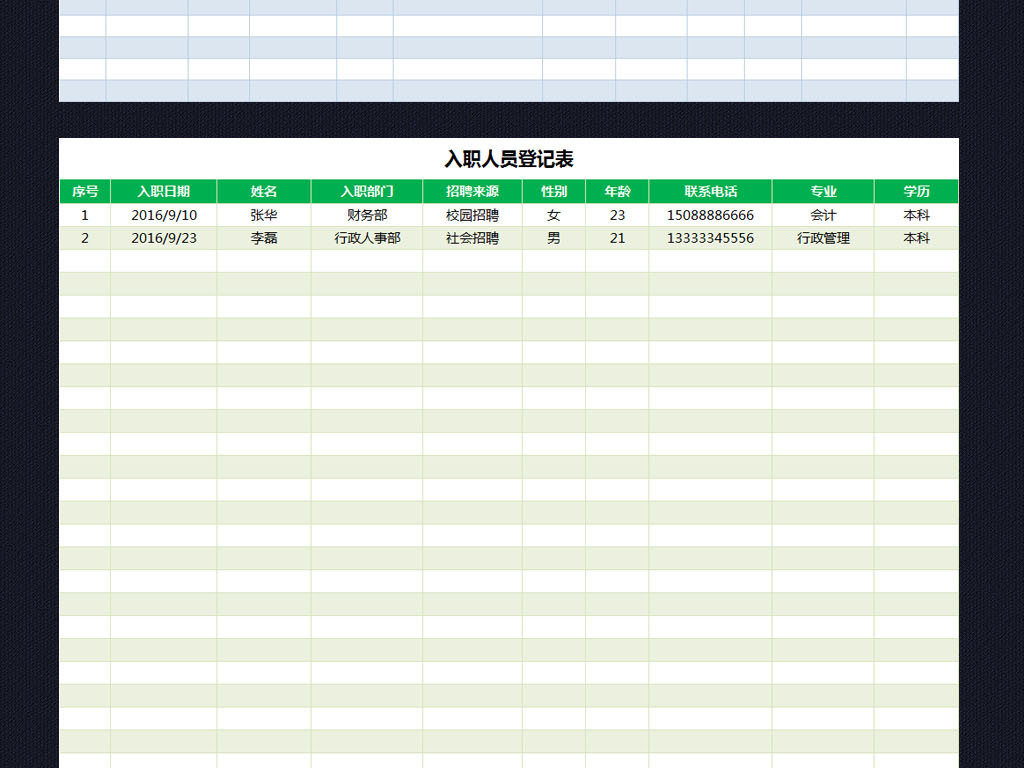Select the 联系电话 column header
The image size is (1024, 768).
click(711, 191)
